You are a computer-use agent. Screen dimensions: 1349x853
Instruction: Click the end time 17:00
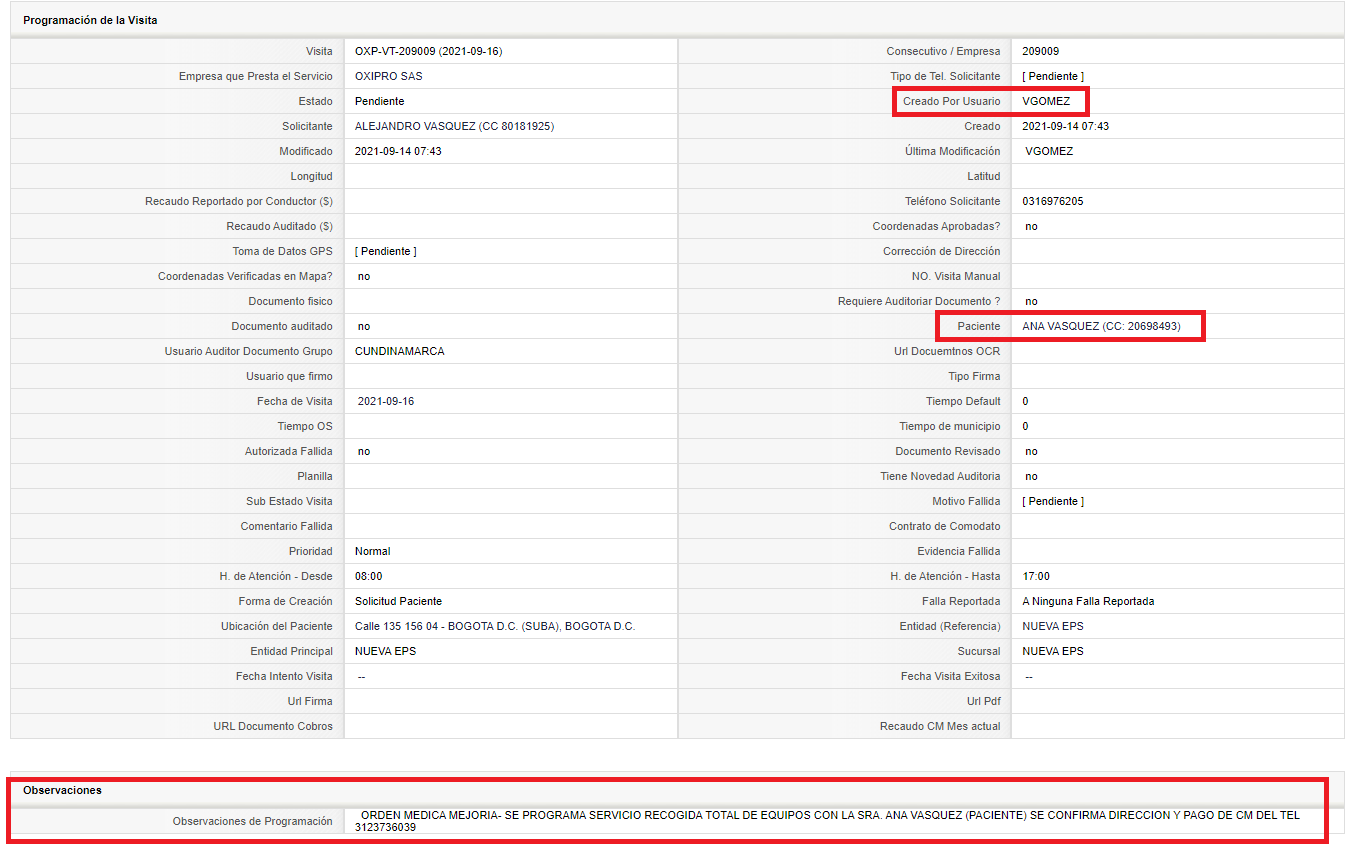[1036, 576]
